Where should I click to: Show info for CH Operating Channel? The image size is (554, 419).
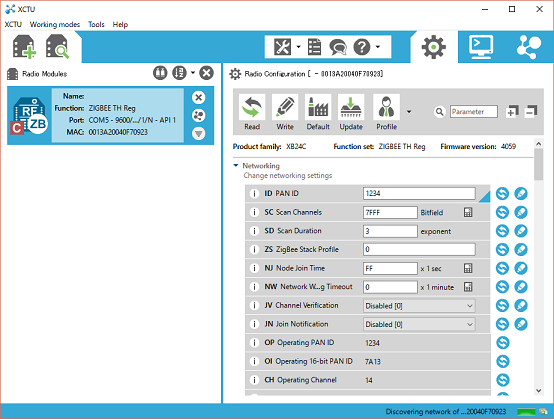254,380
